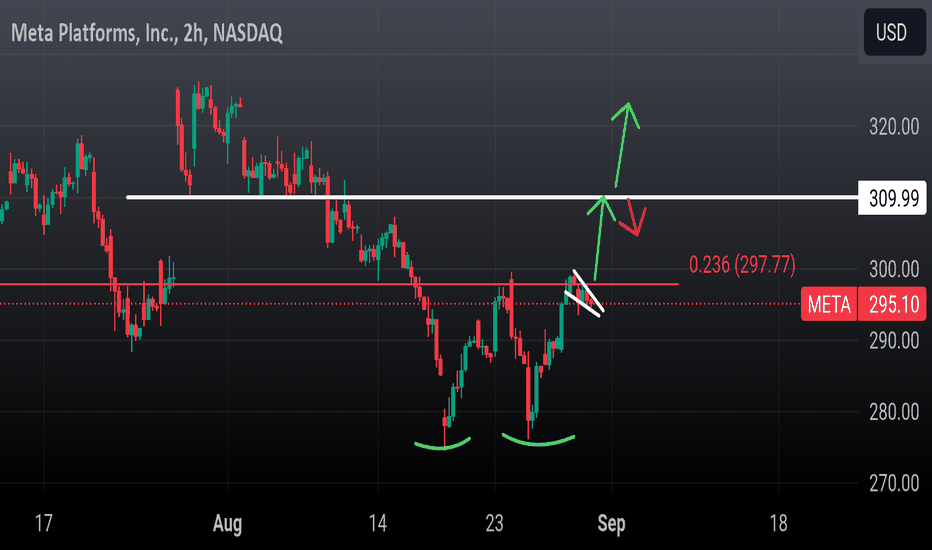Click the 295.10 current price label

pyautogui.click(x=892, y=304)
